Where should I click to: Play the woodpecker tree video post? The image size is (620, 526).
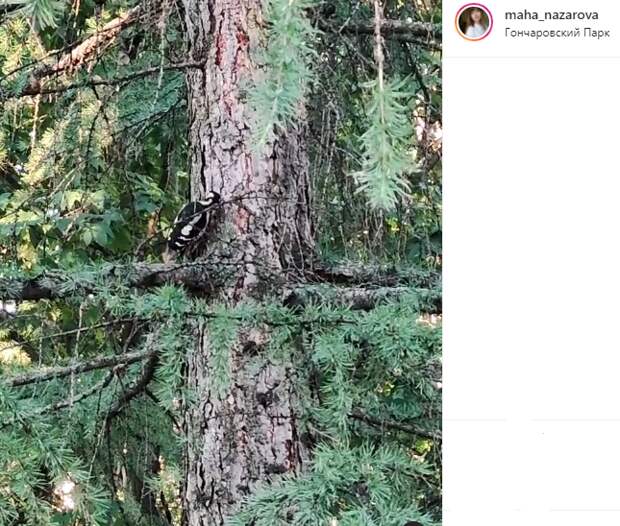(x=221, y=263)
